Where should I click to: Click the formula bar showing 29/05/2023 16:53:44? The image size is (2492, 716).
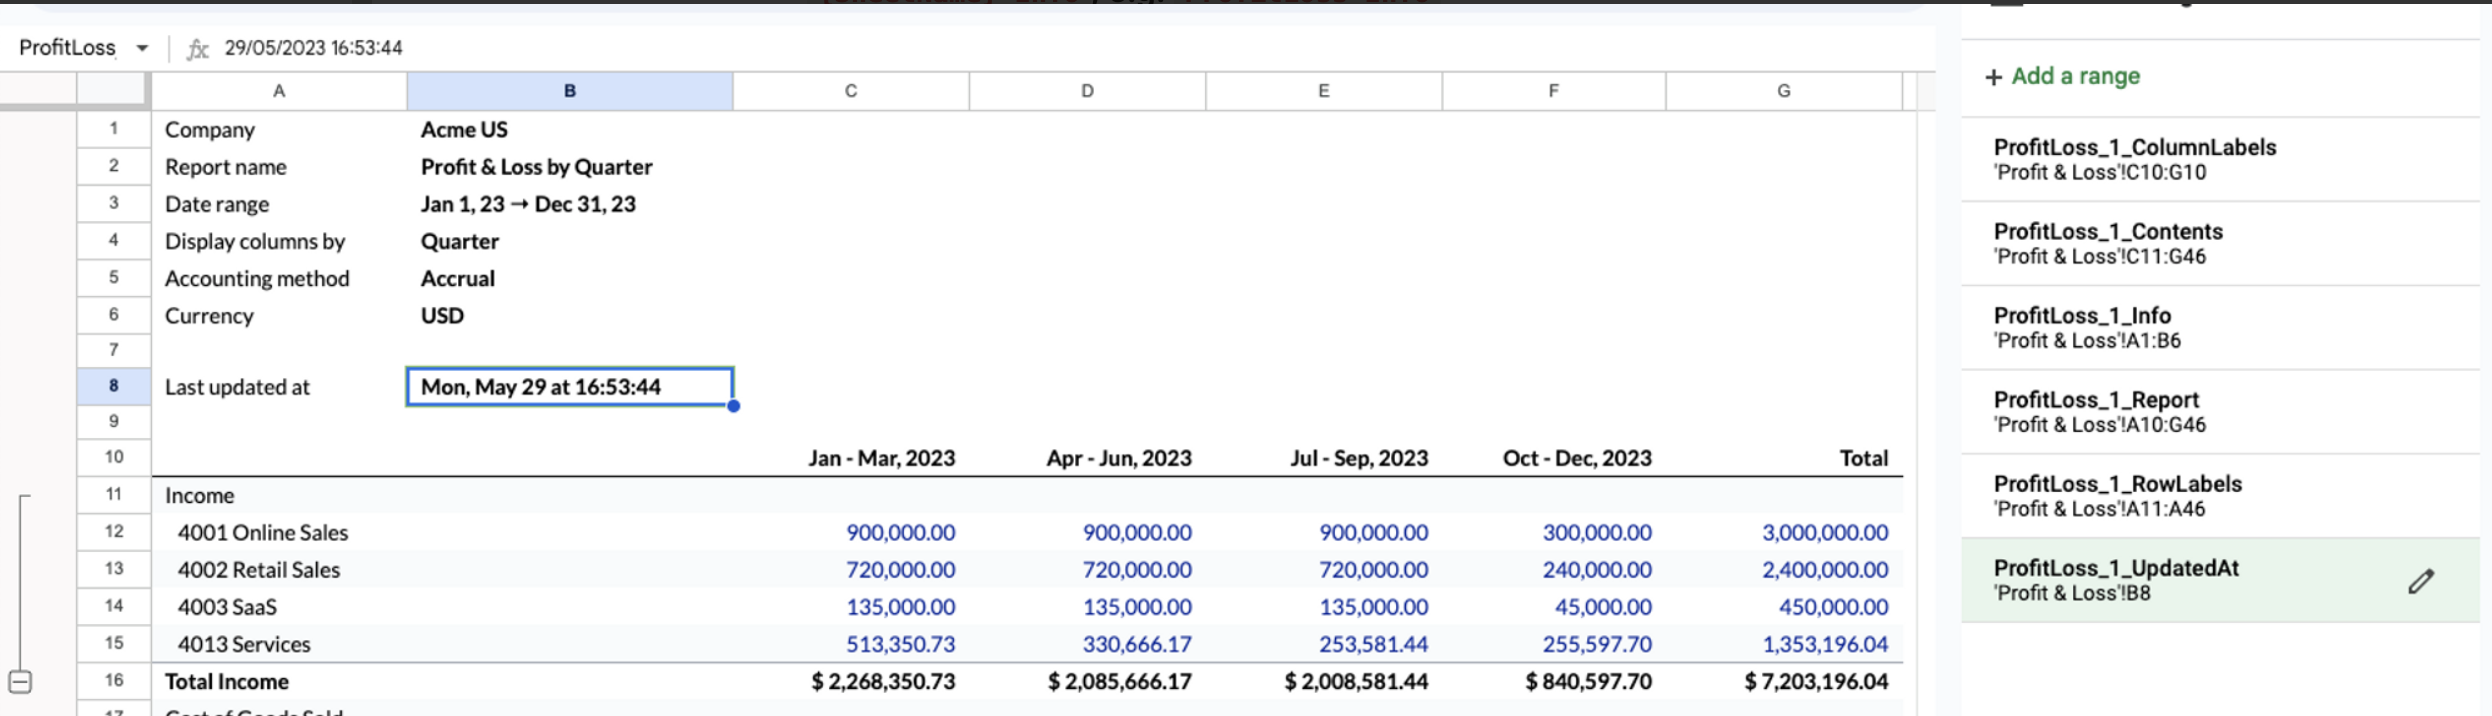tap(313, 48)
